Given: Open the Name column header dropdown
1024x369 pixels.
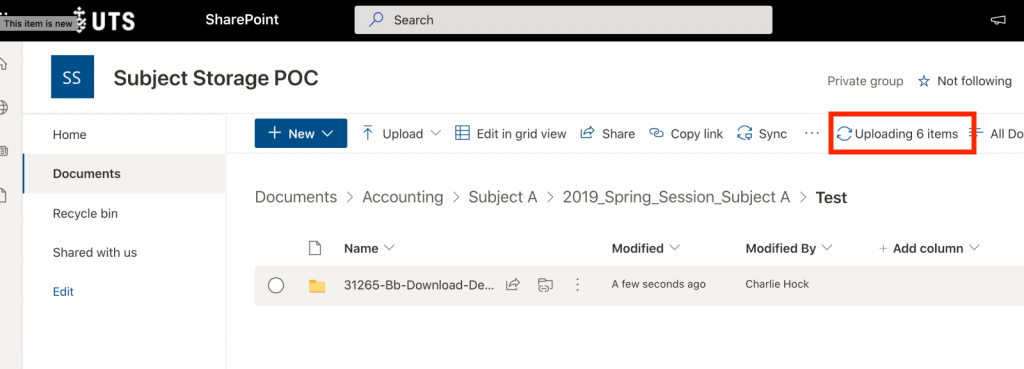Looking at the screenshot, I should click(x=370, y=248).
